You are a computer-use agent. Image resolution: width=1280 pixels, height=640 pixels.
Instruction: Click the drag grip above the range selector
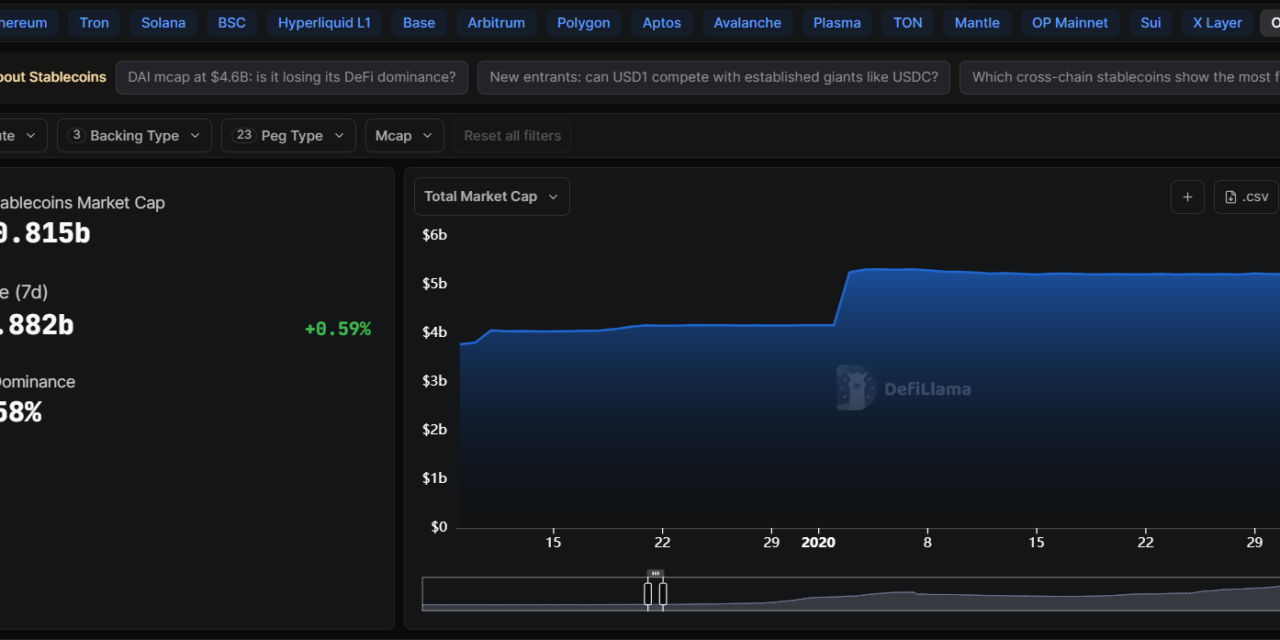(x=655, y=574)
